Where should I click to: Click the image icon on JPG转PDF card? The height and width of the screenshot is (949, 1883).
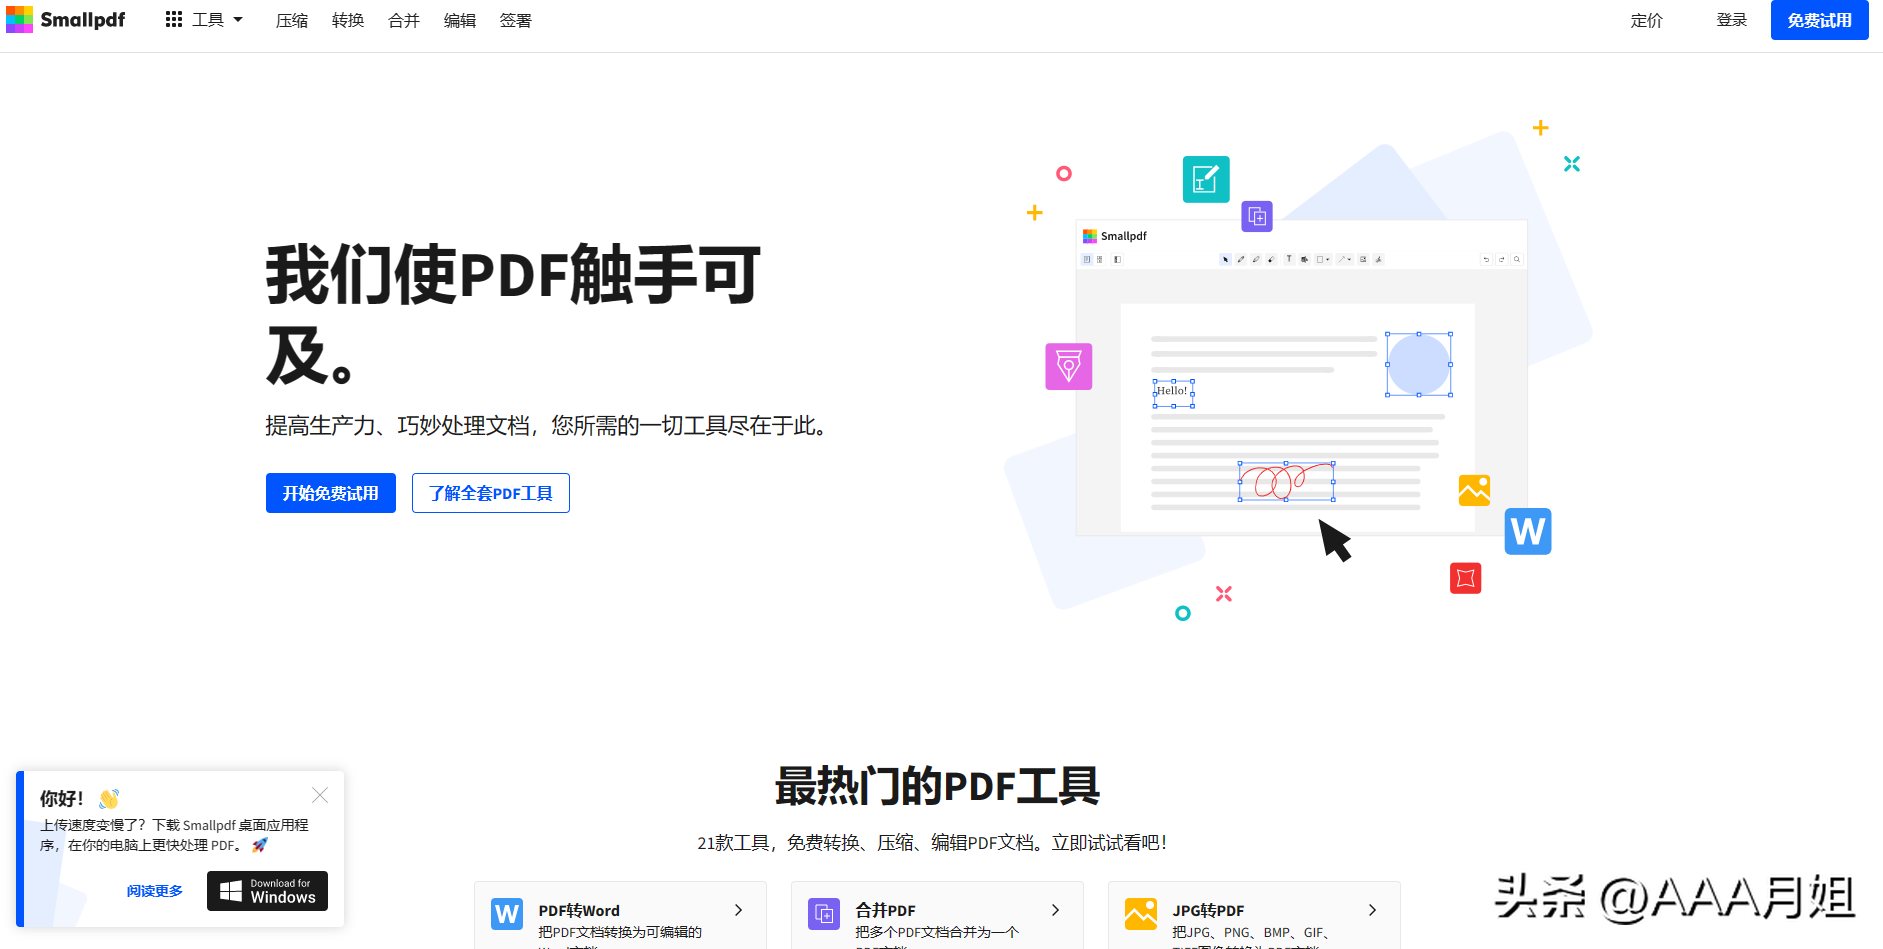pos(1141,914)
